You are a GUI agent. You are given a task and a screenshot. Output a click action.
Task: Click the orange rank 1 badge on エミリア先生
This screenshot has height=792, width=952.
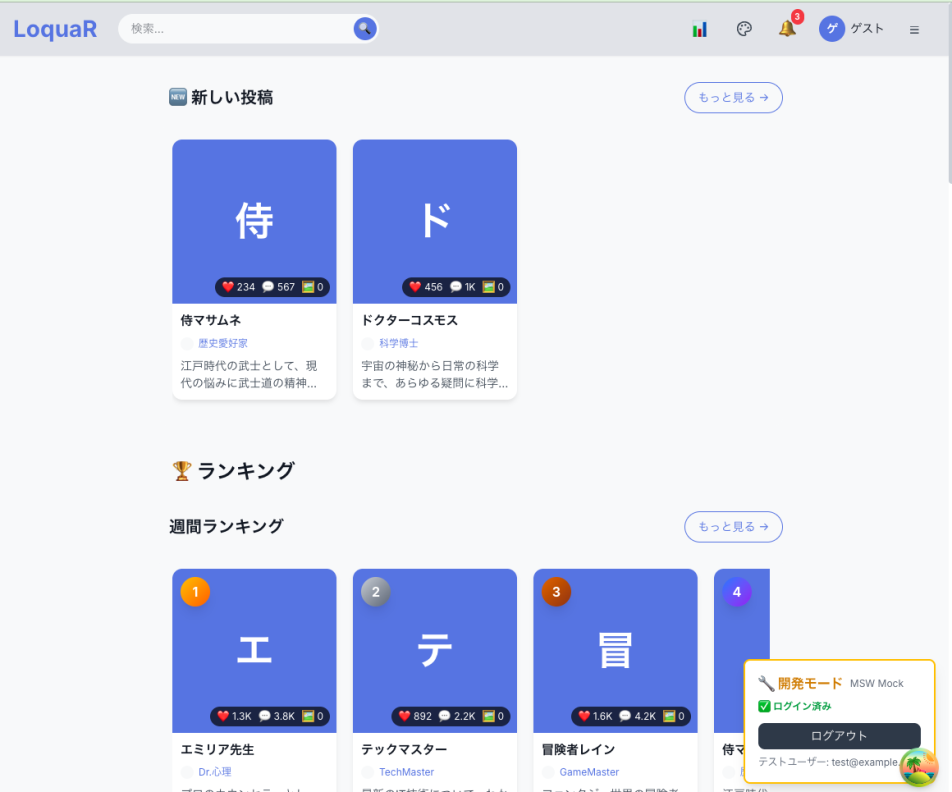coord(195,591)
